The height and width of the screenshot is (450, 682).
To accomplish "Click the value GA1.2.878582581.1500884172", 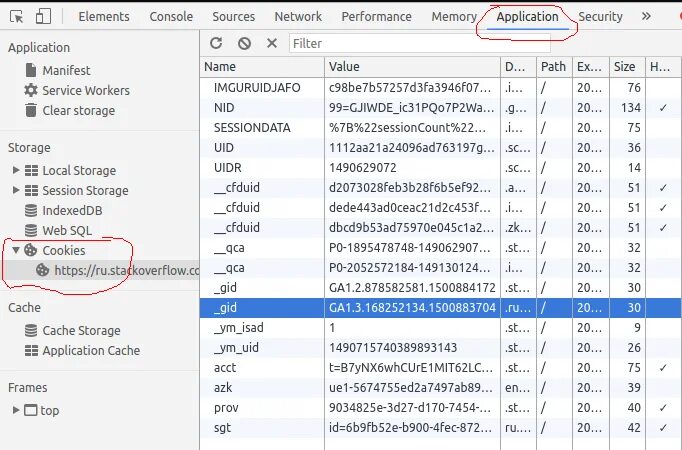I will coord(412,288).
